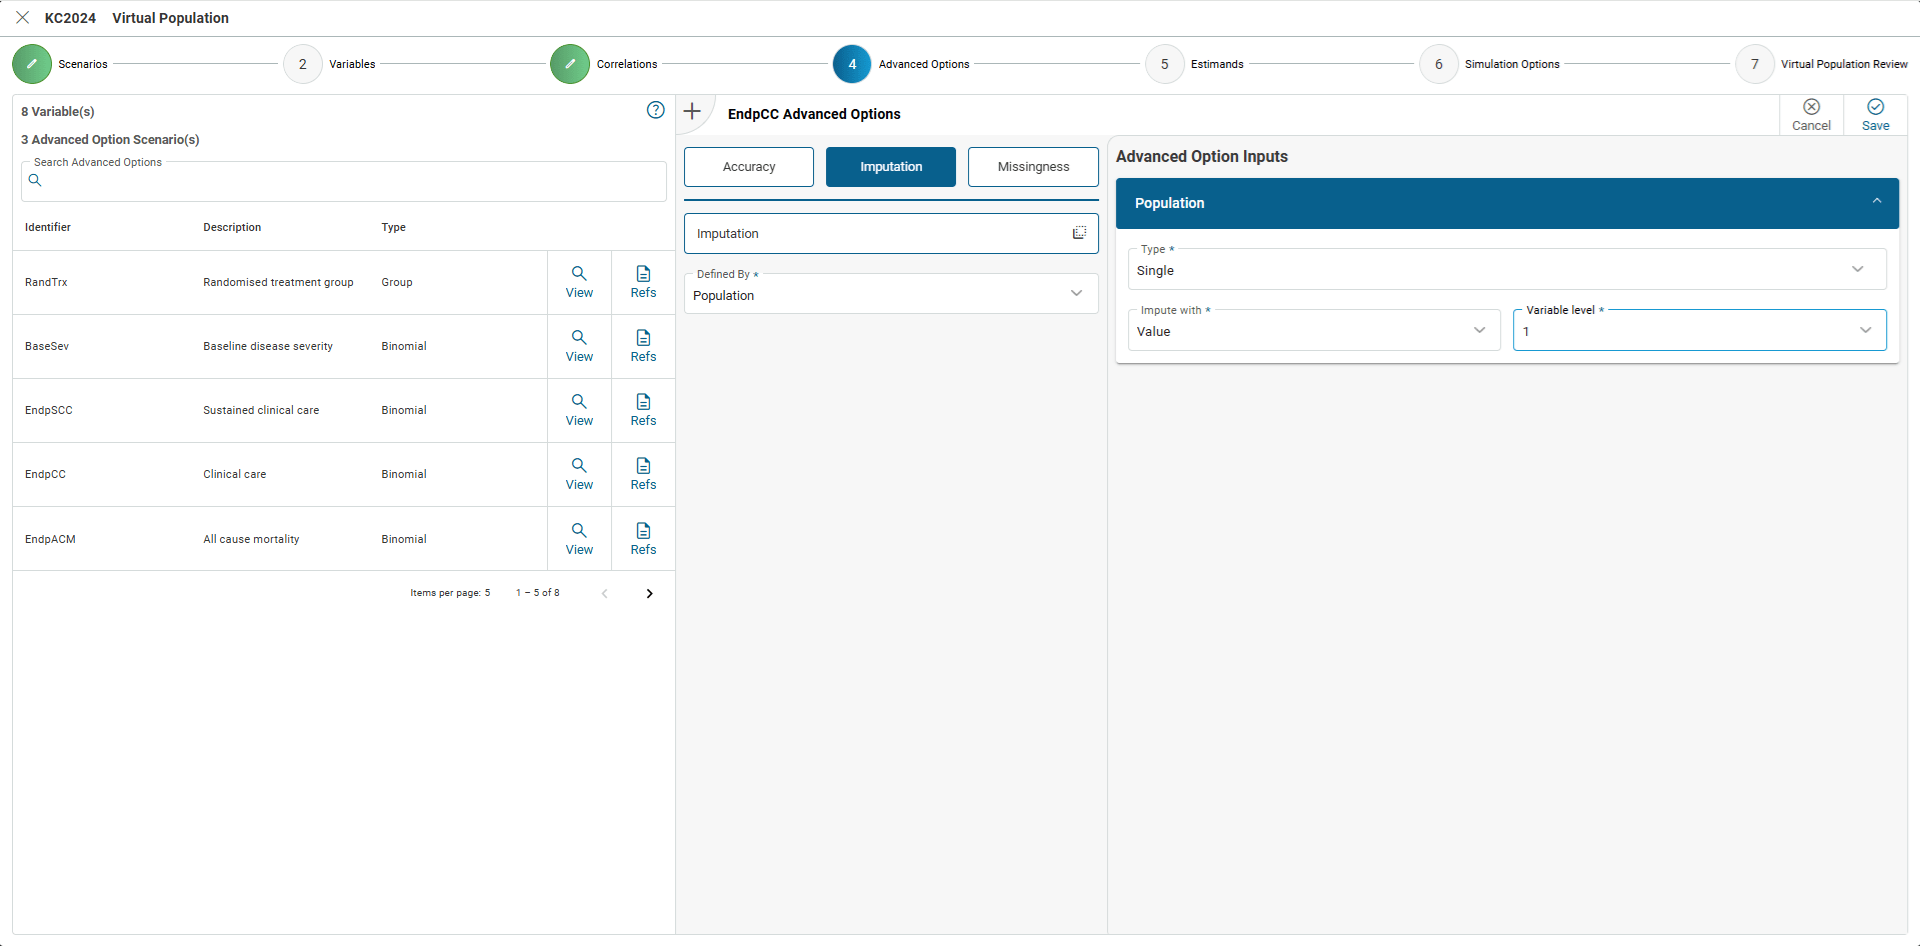Go to next page of variables
1920x946 pixels.
[649, 593]
